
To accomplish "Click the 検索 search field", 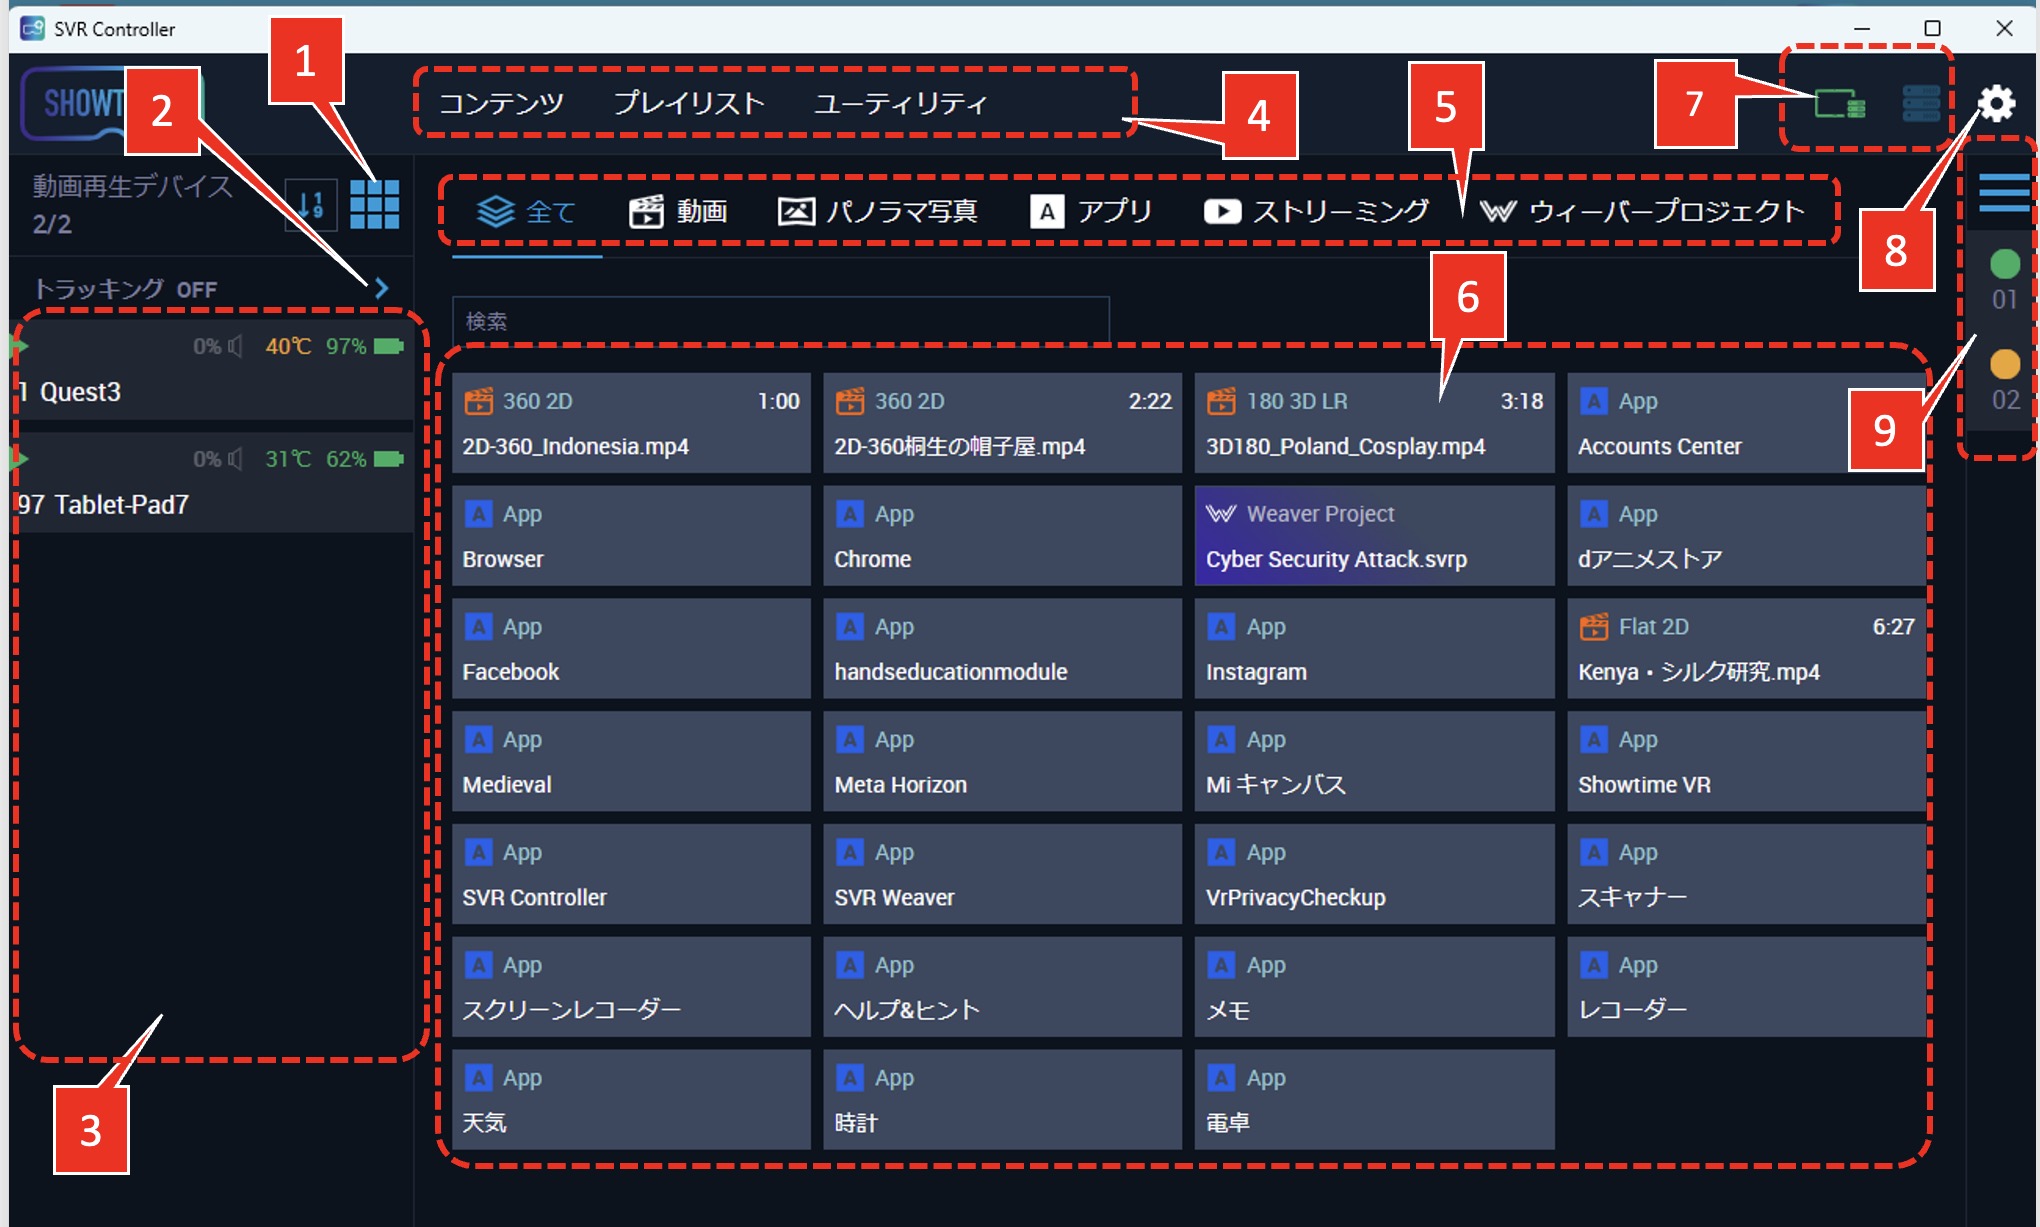I will (780, 321).
